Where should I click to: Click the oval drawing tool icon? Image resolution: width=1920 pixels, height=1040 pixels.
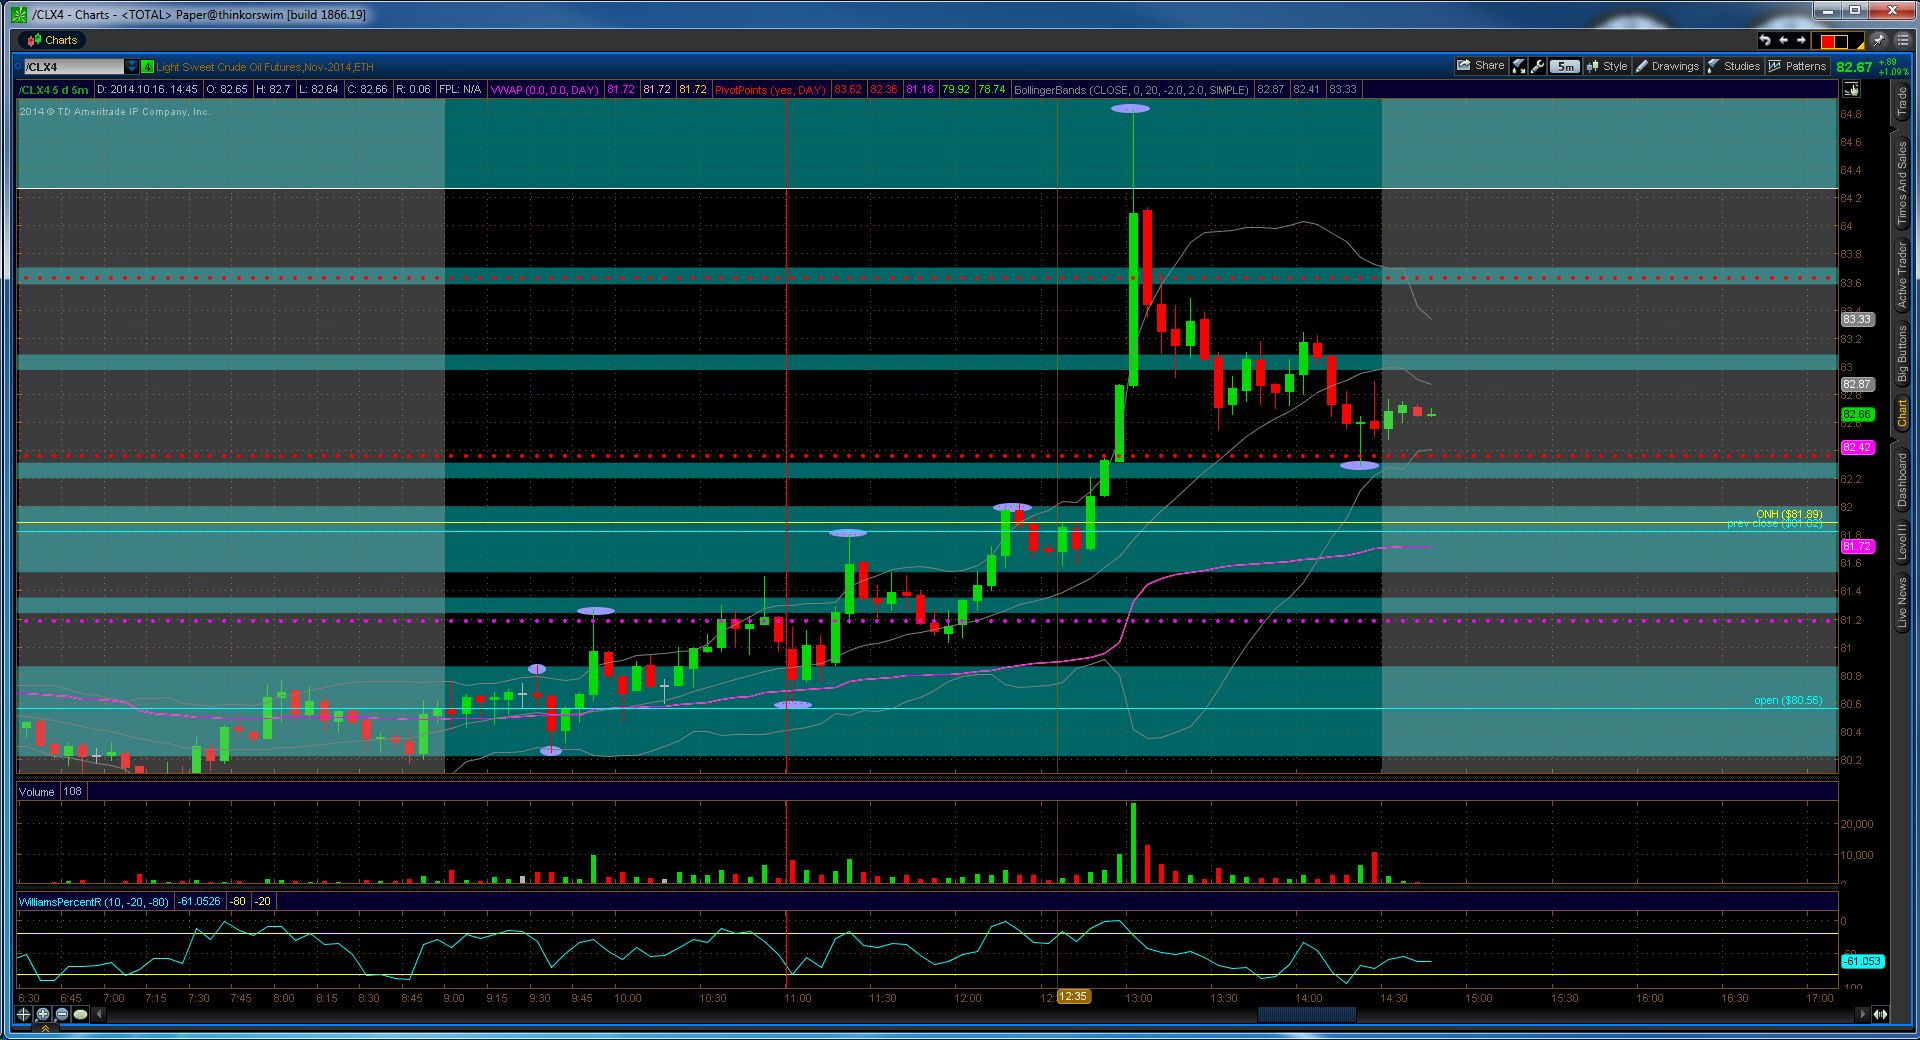81,1014
